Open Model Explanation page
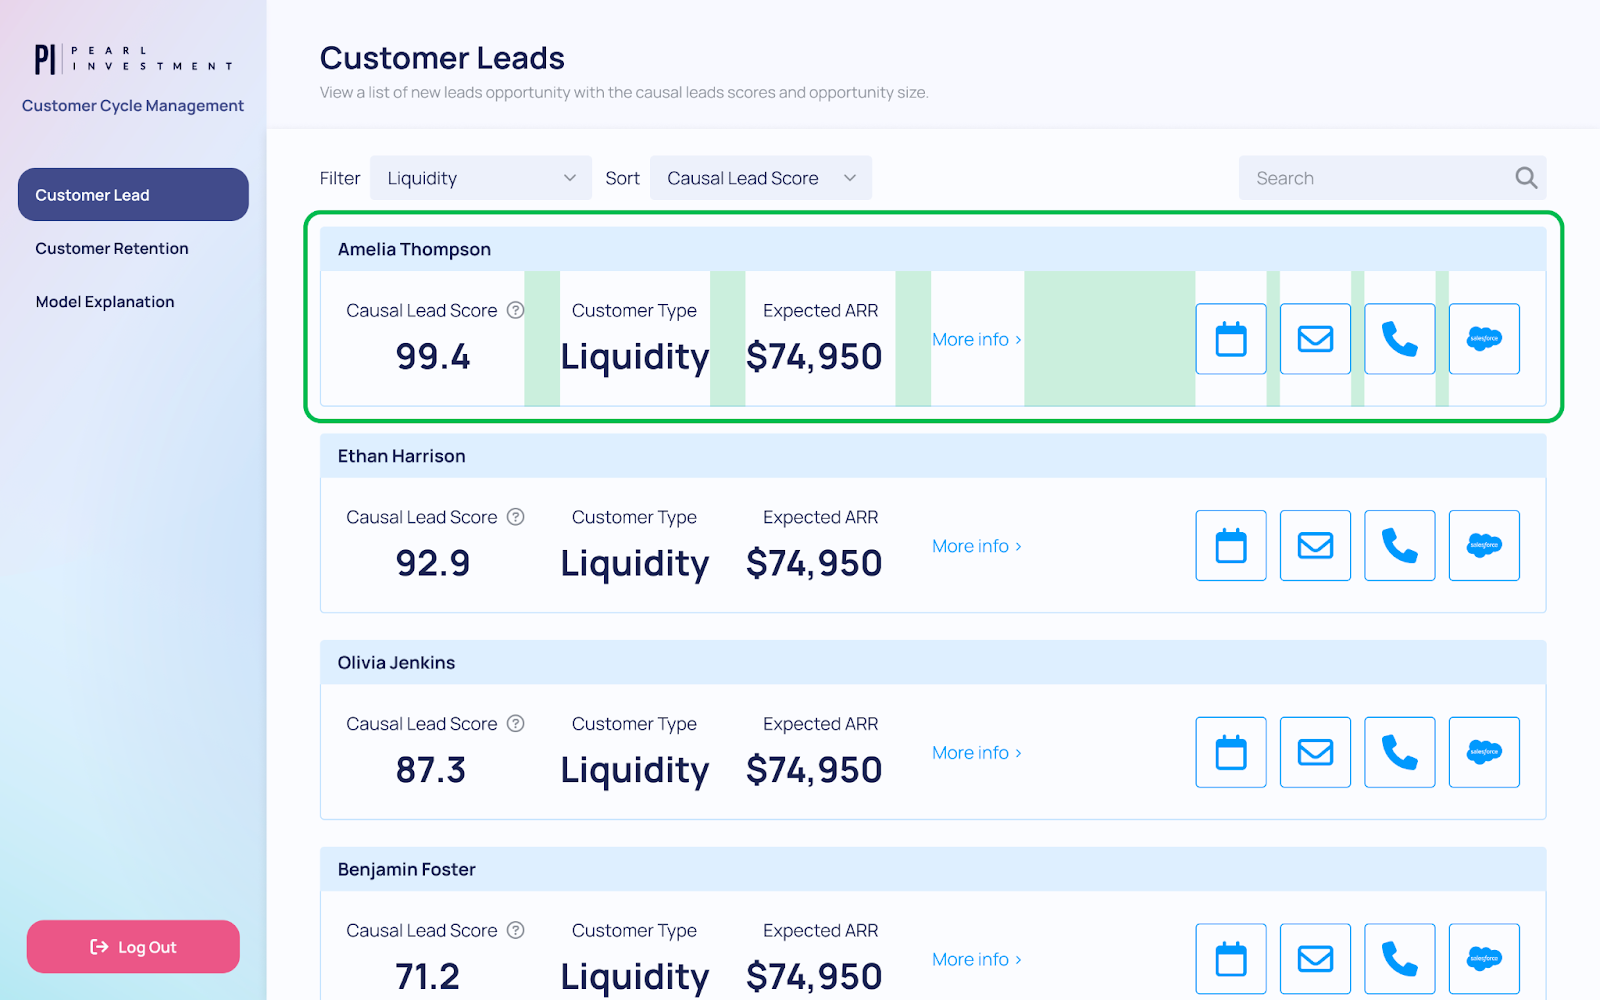The image size is (1600, 1000). click(x=105, y=301)
